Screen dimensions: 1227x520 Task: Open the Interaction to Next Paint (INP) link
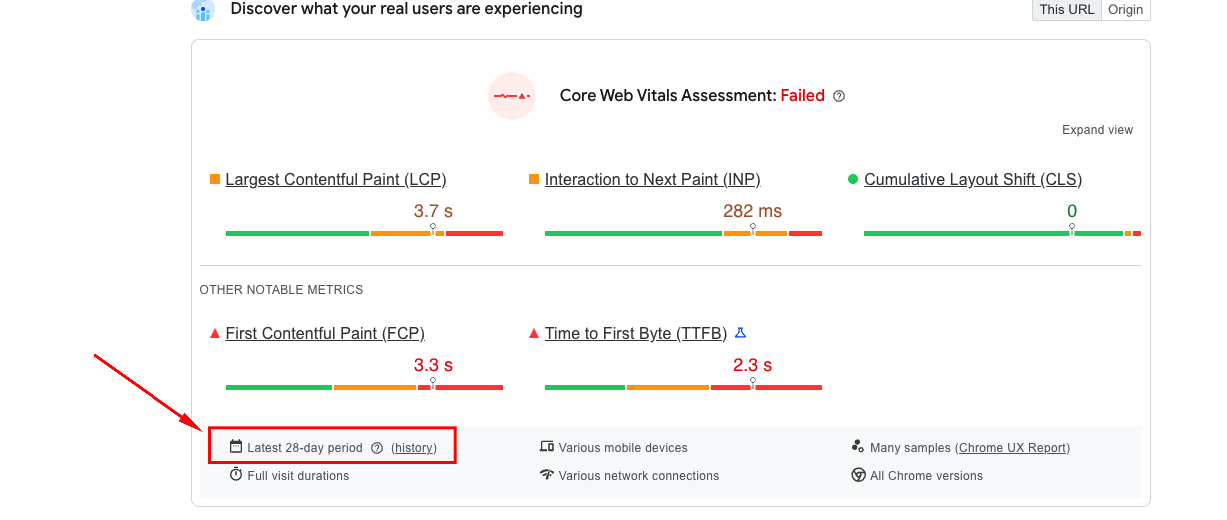tap(652, 180)
